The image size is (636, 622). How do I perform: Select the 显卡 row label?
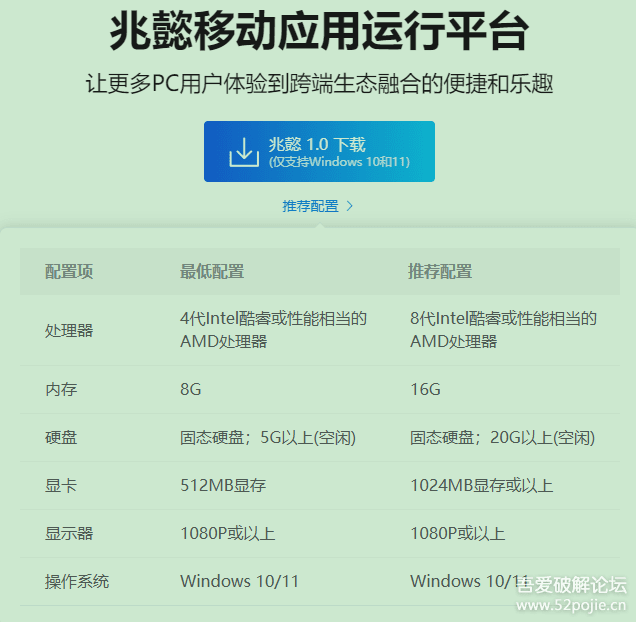[x=61, y=486]
